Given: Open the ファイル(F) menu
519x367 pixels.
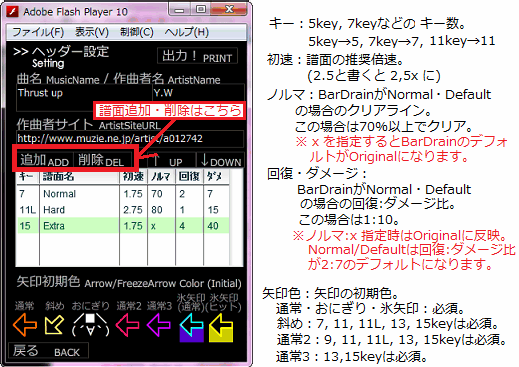Looking at the screenshot, I should (x=38, y=32).
